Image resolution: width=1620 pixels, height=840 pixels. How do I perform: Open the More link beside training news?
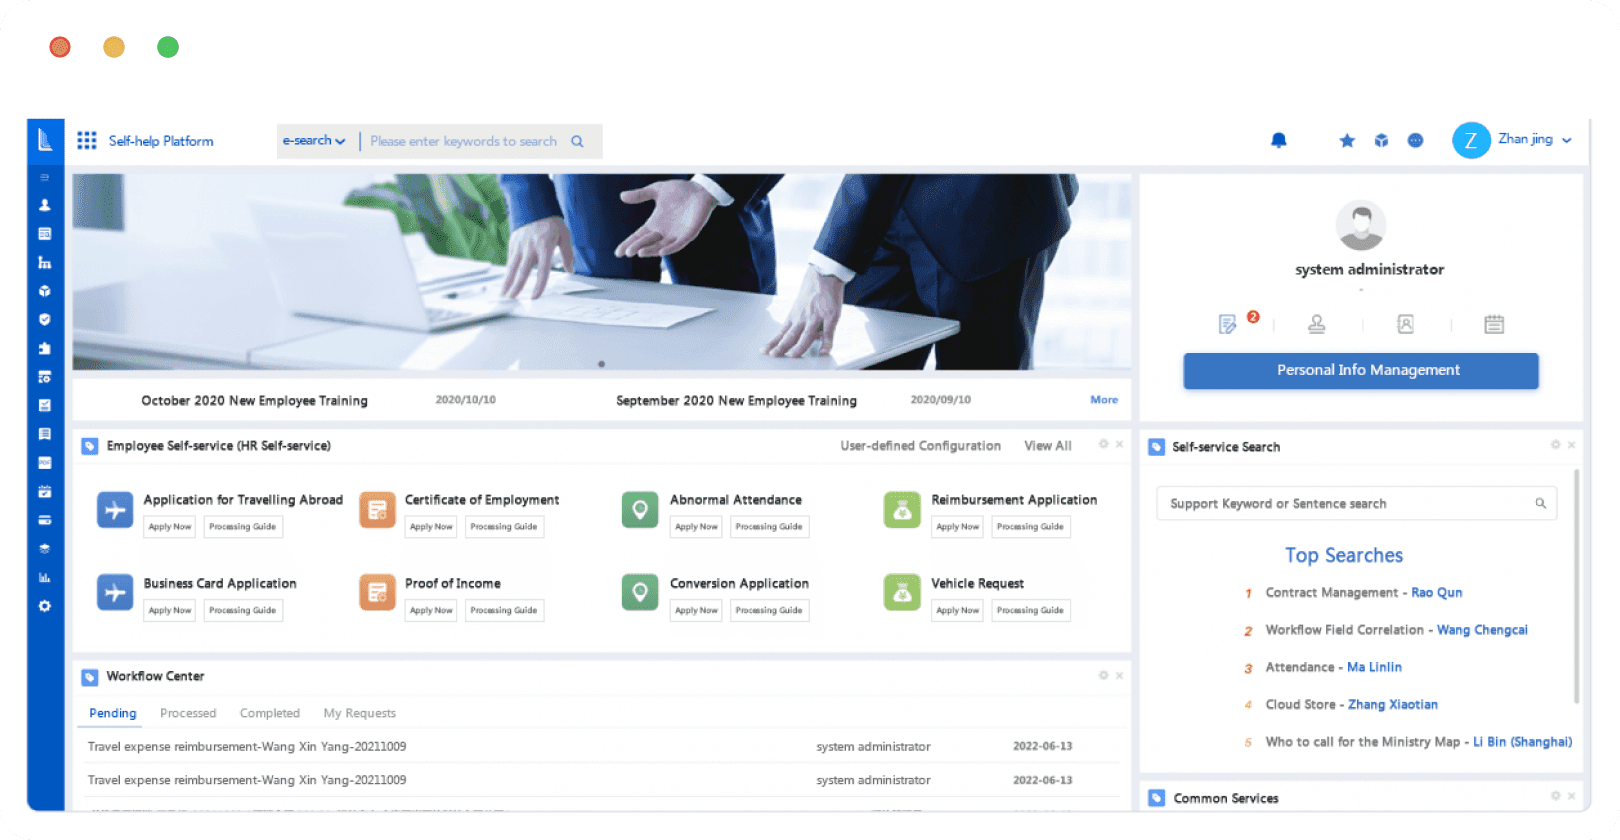[1104, 399]
